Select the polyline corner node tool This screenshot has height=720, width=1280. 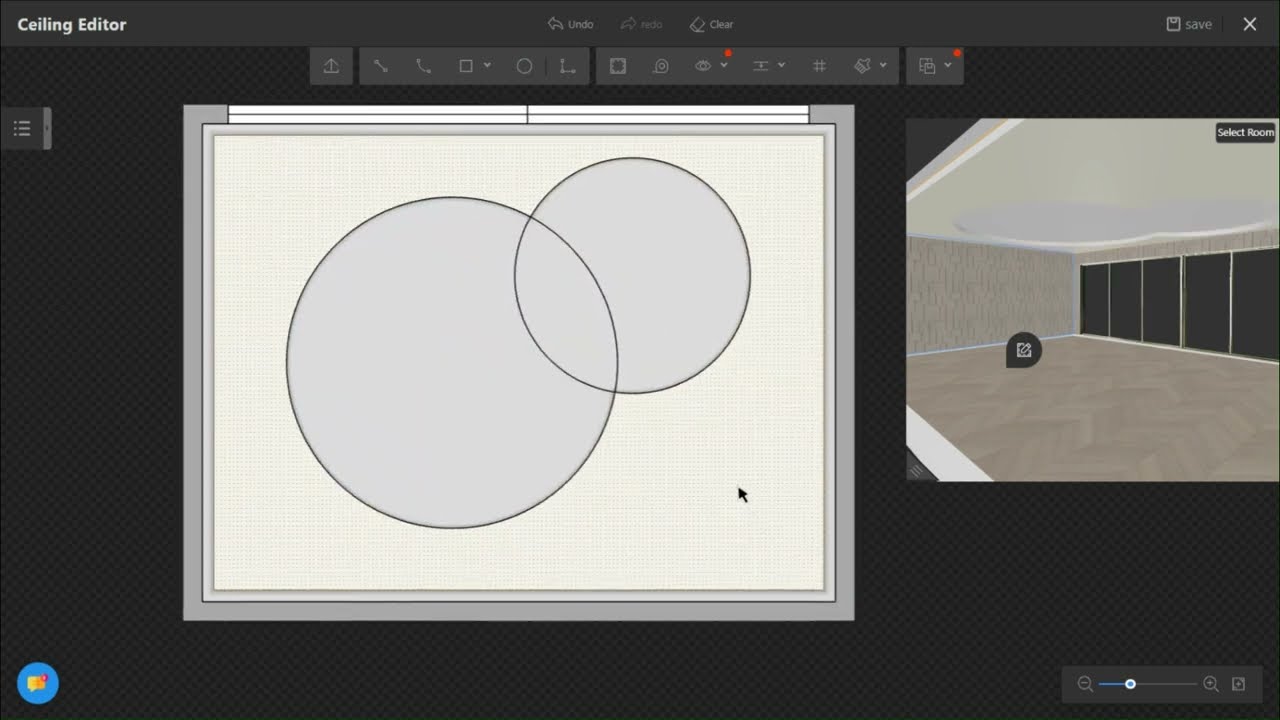[568, 66]
